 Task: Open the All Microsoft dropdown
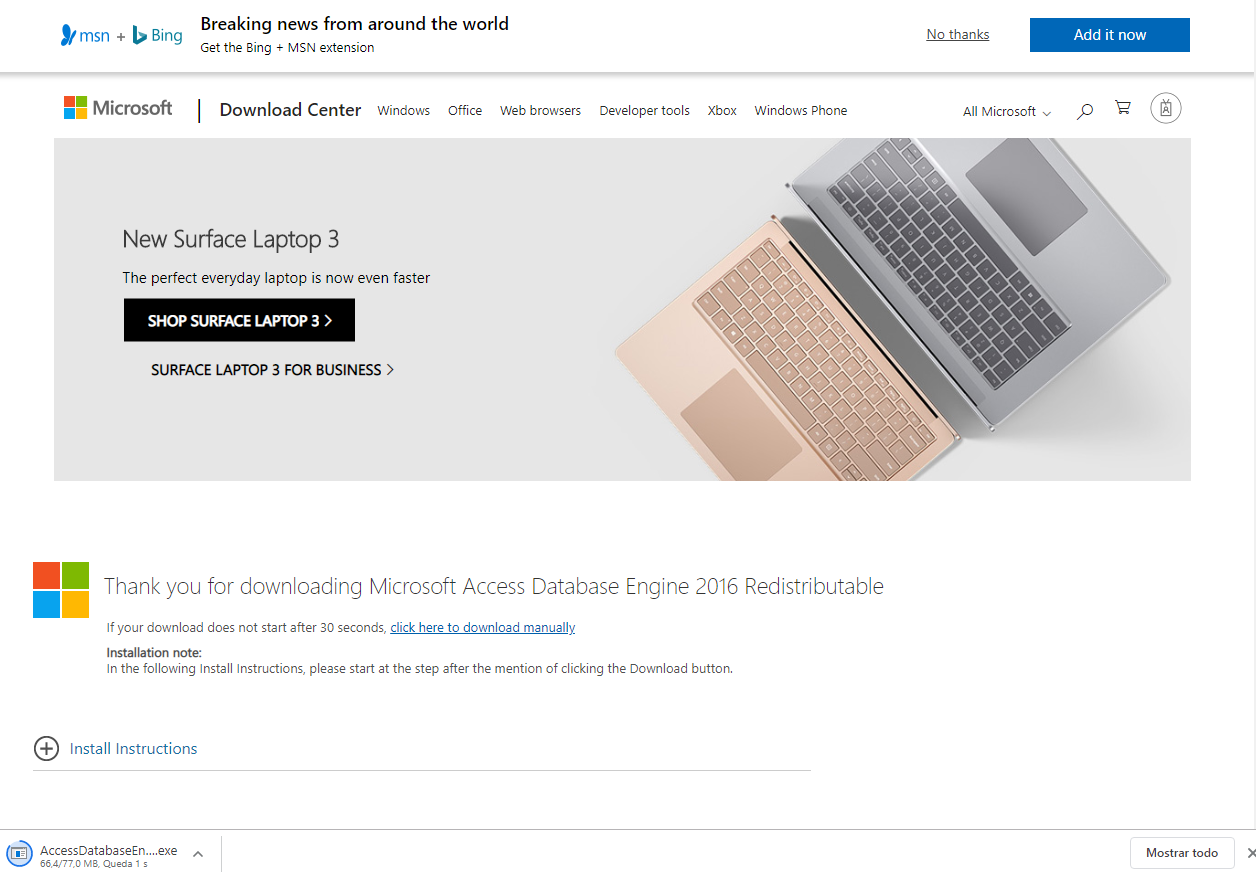pos(1007,112)
